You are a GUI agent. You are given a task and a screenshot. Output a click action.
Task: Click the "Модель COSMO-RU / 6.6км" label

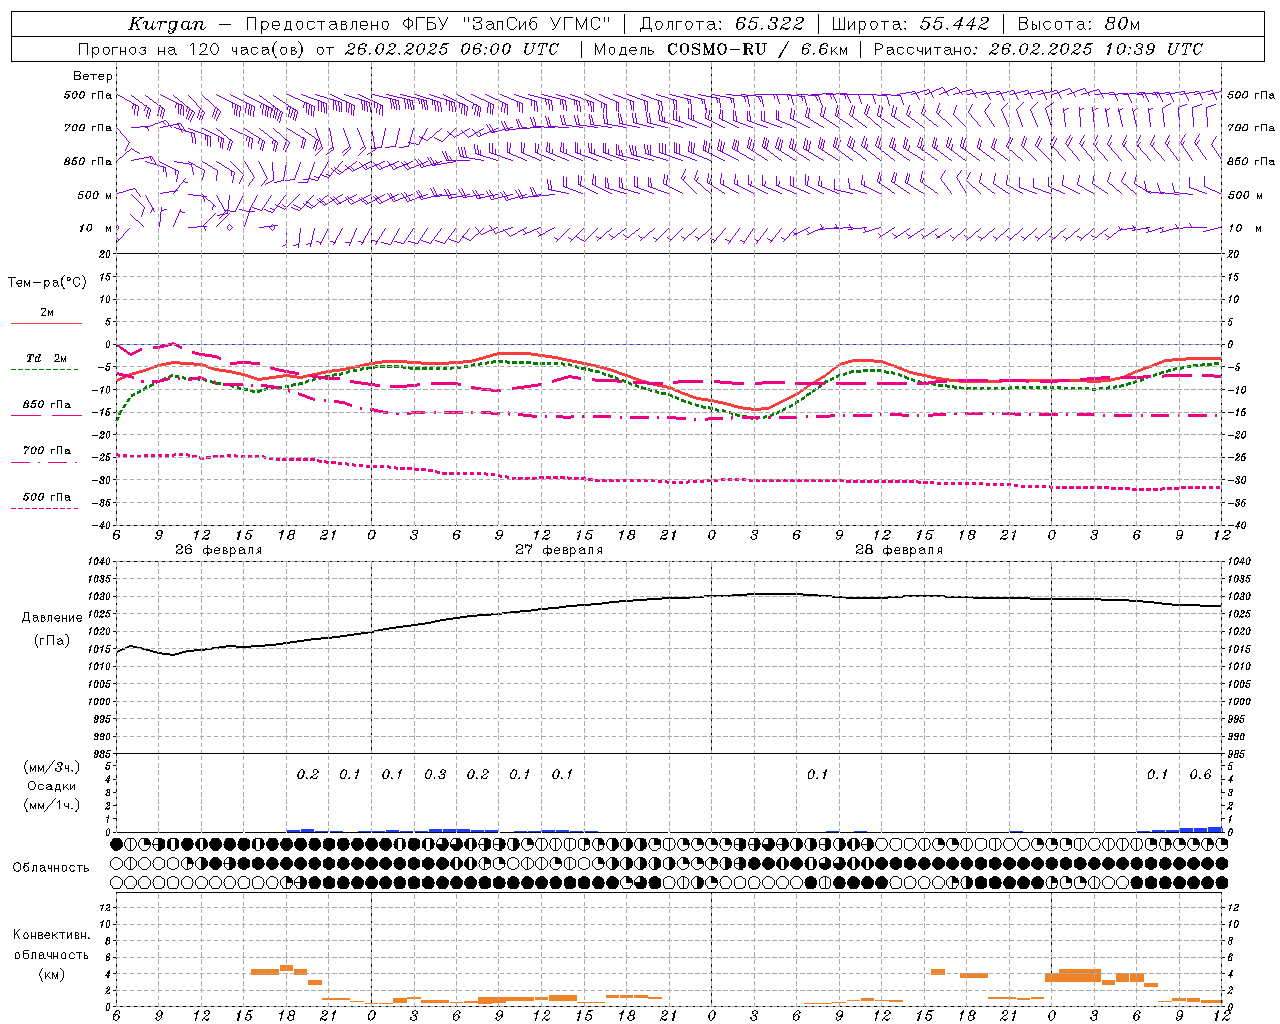tap(719, 49)
